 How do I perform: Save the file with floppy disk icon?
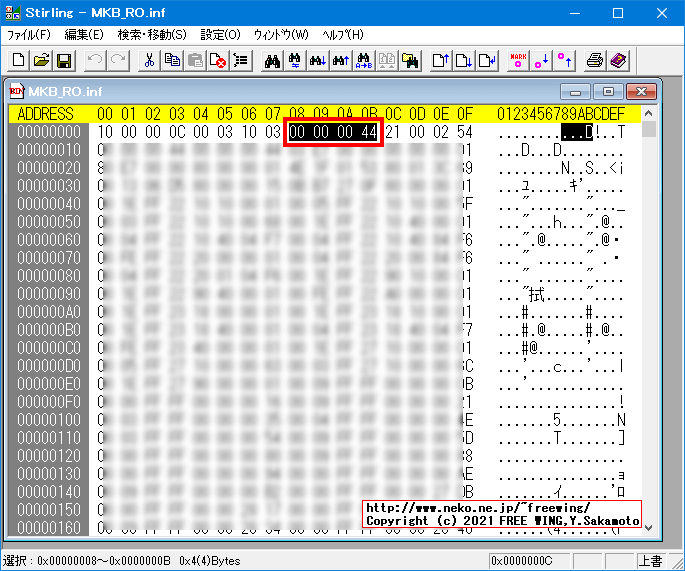pos(63,61)
